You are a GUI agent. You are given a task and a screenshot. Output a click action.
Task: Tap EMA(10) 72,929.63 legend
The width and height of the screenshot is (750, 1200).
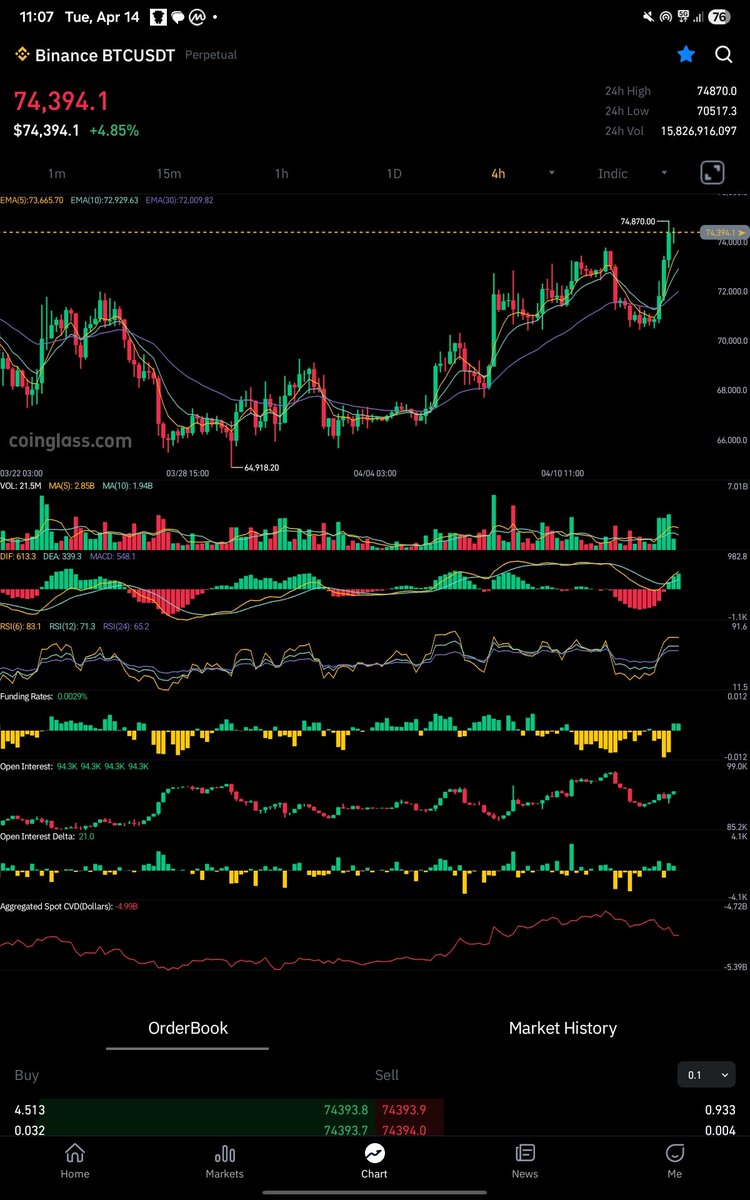point(105,200)
